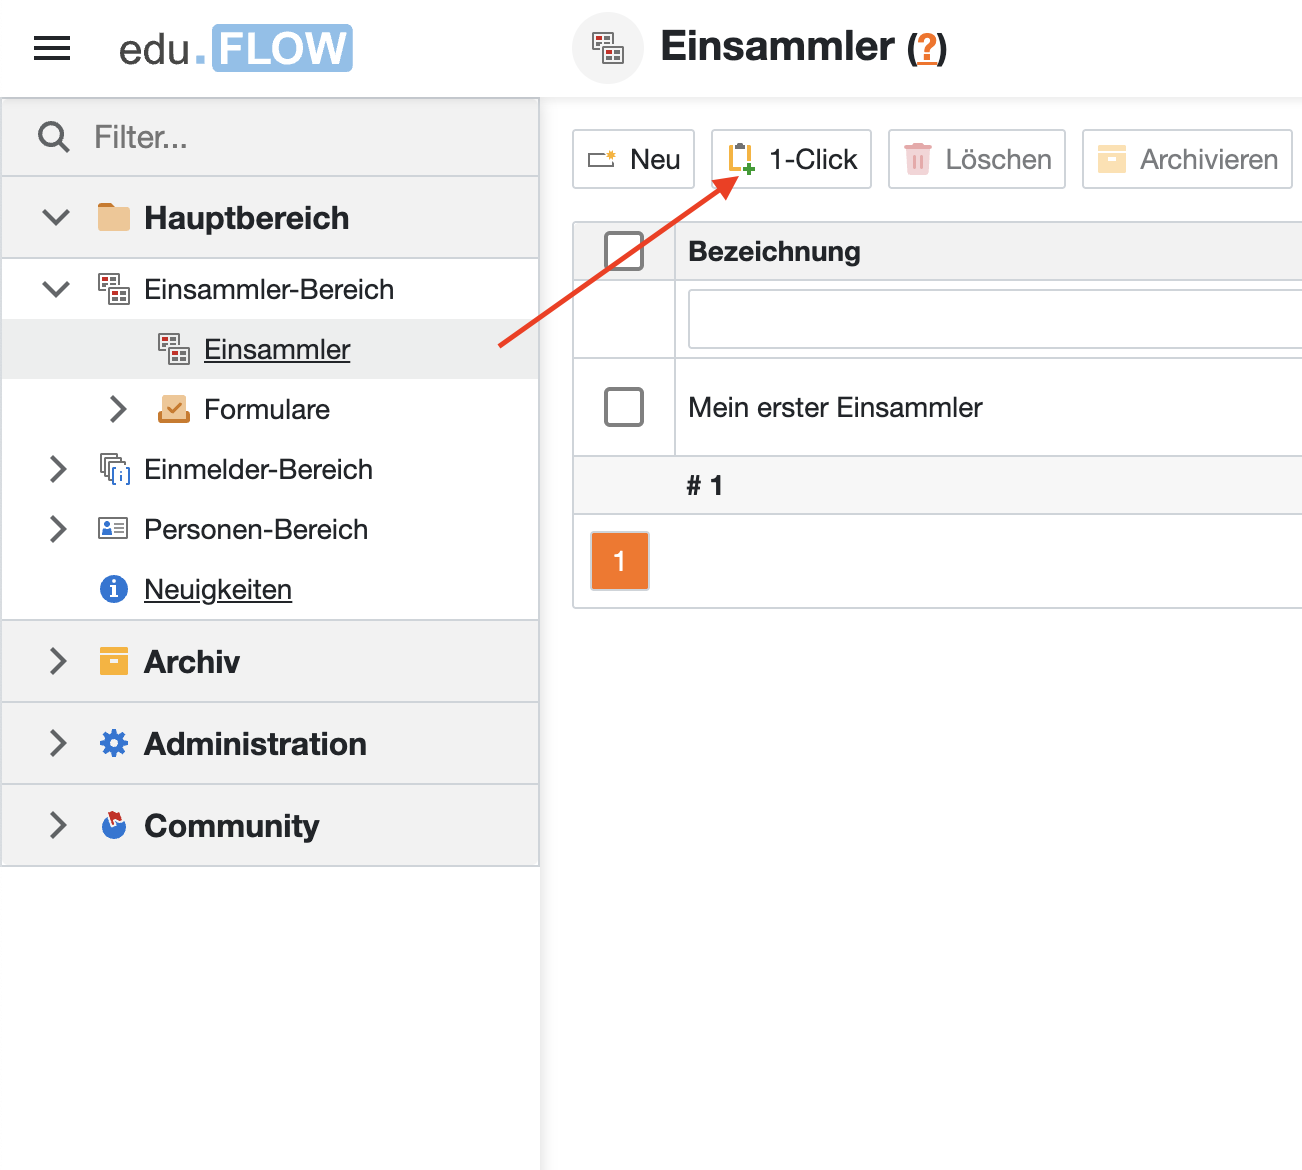
Task: Open the hamburger navigation menu
Action: [52, 48]
